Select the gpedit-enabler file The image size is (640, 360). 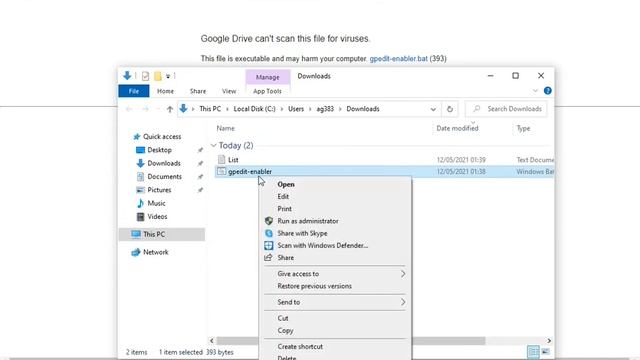click(250, 171)
